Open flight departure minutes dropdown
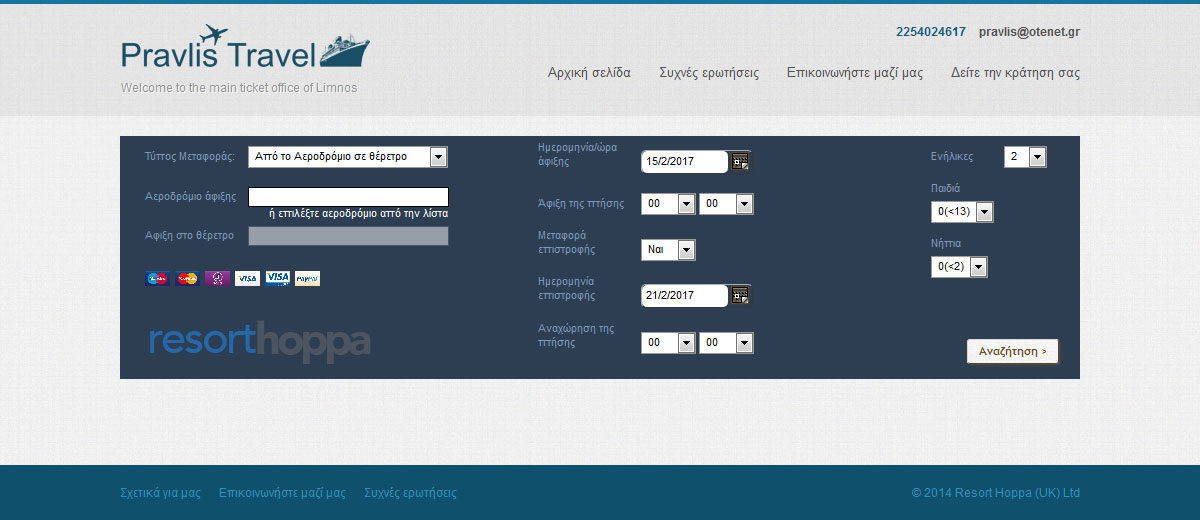This screenshot has height=520, width=1200. point(726,343)
